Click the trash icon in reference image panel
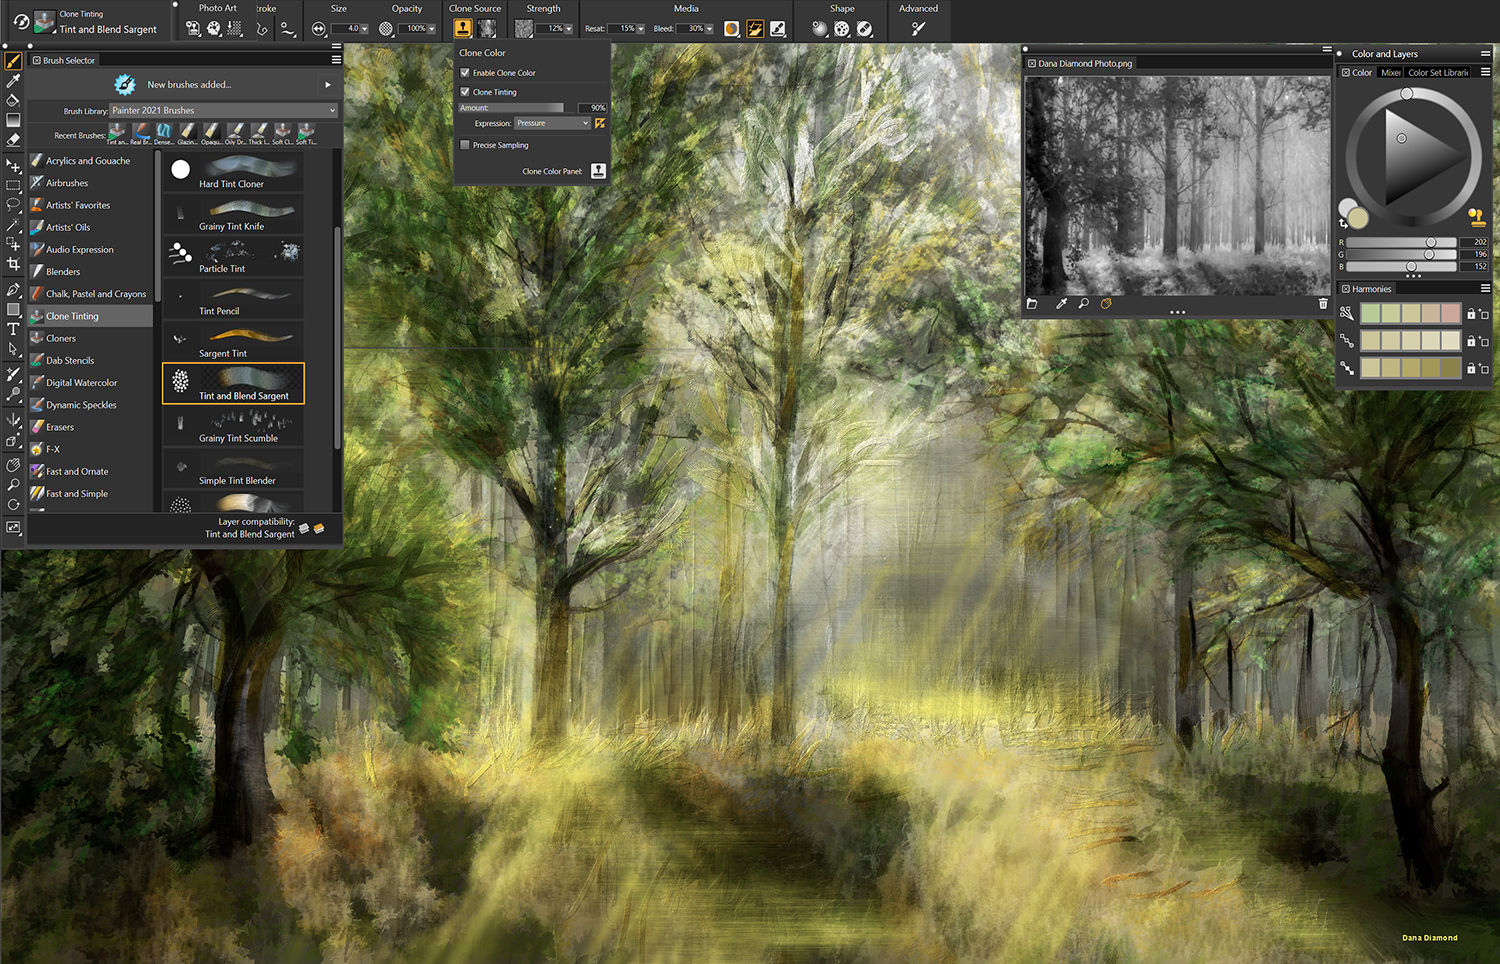This screenshot has width=1500, height=964. pyautogui.click(x=1323, y=304)
